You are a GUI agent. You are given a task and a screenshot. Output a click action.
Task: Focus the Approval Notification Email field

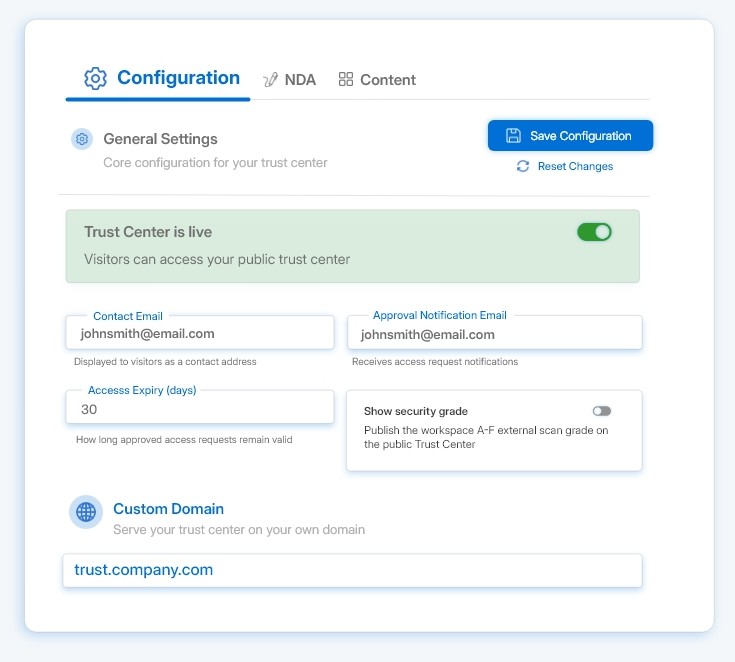pos(495,332)
